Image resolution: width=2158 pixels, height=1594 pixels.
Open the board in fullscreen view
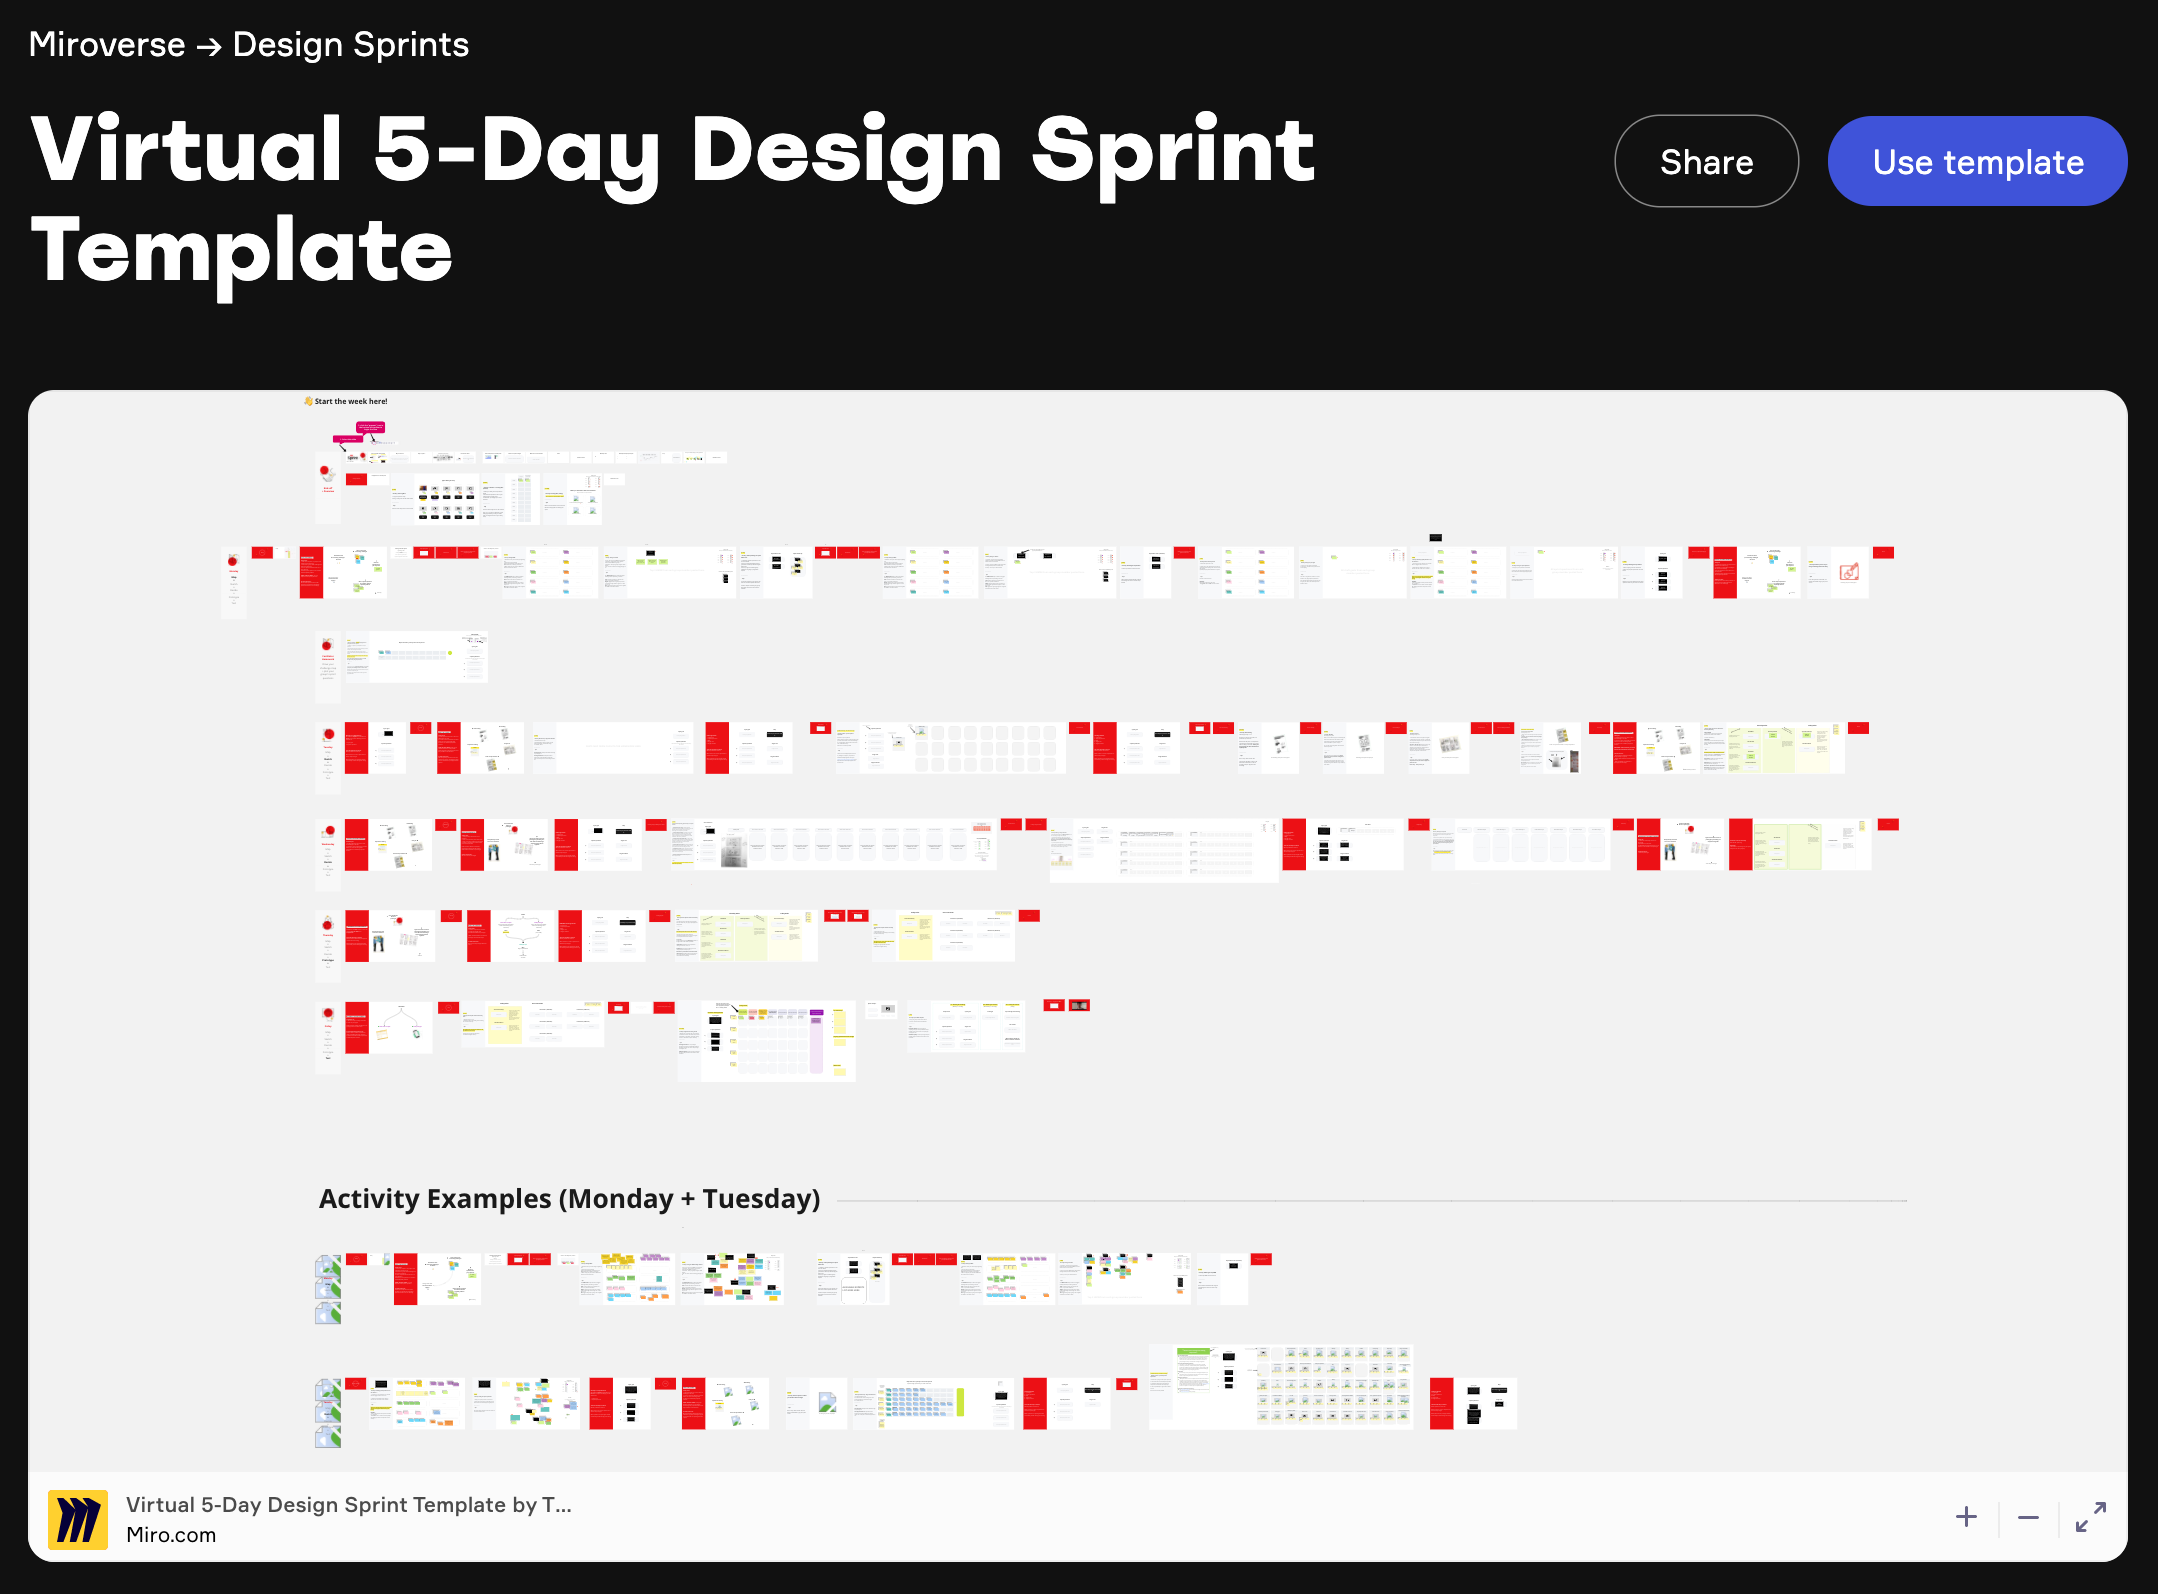coord(2091,1517)
